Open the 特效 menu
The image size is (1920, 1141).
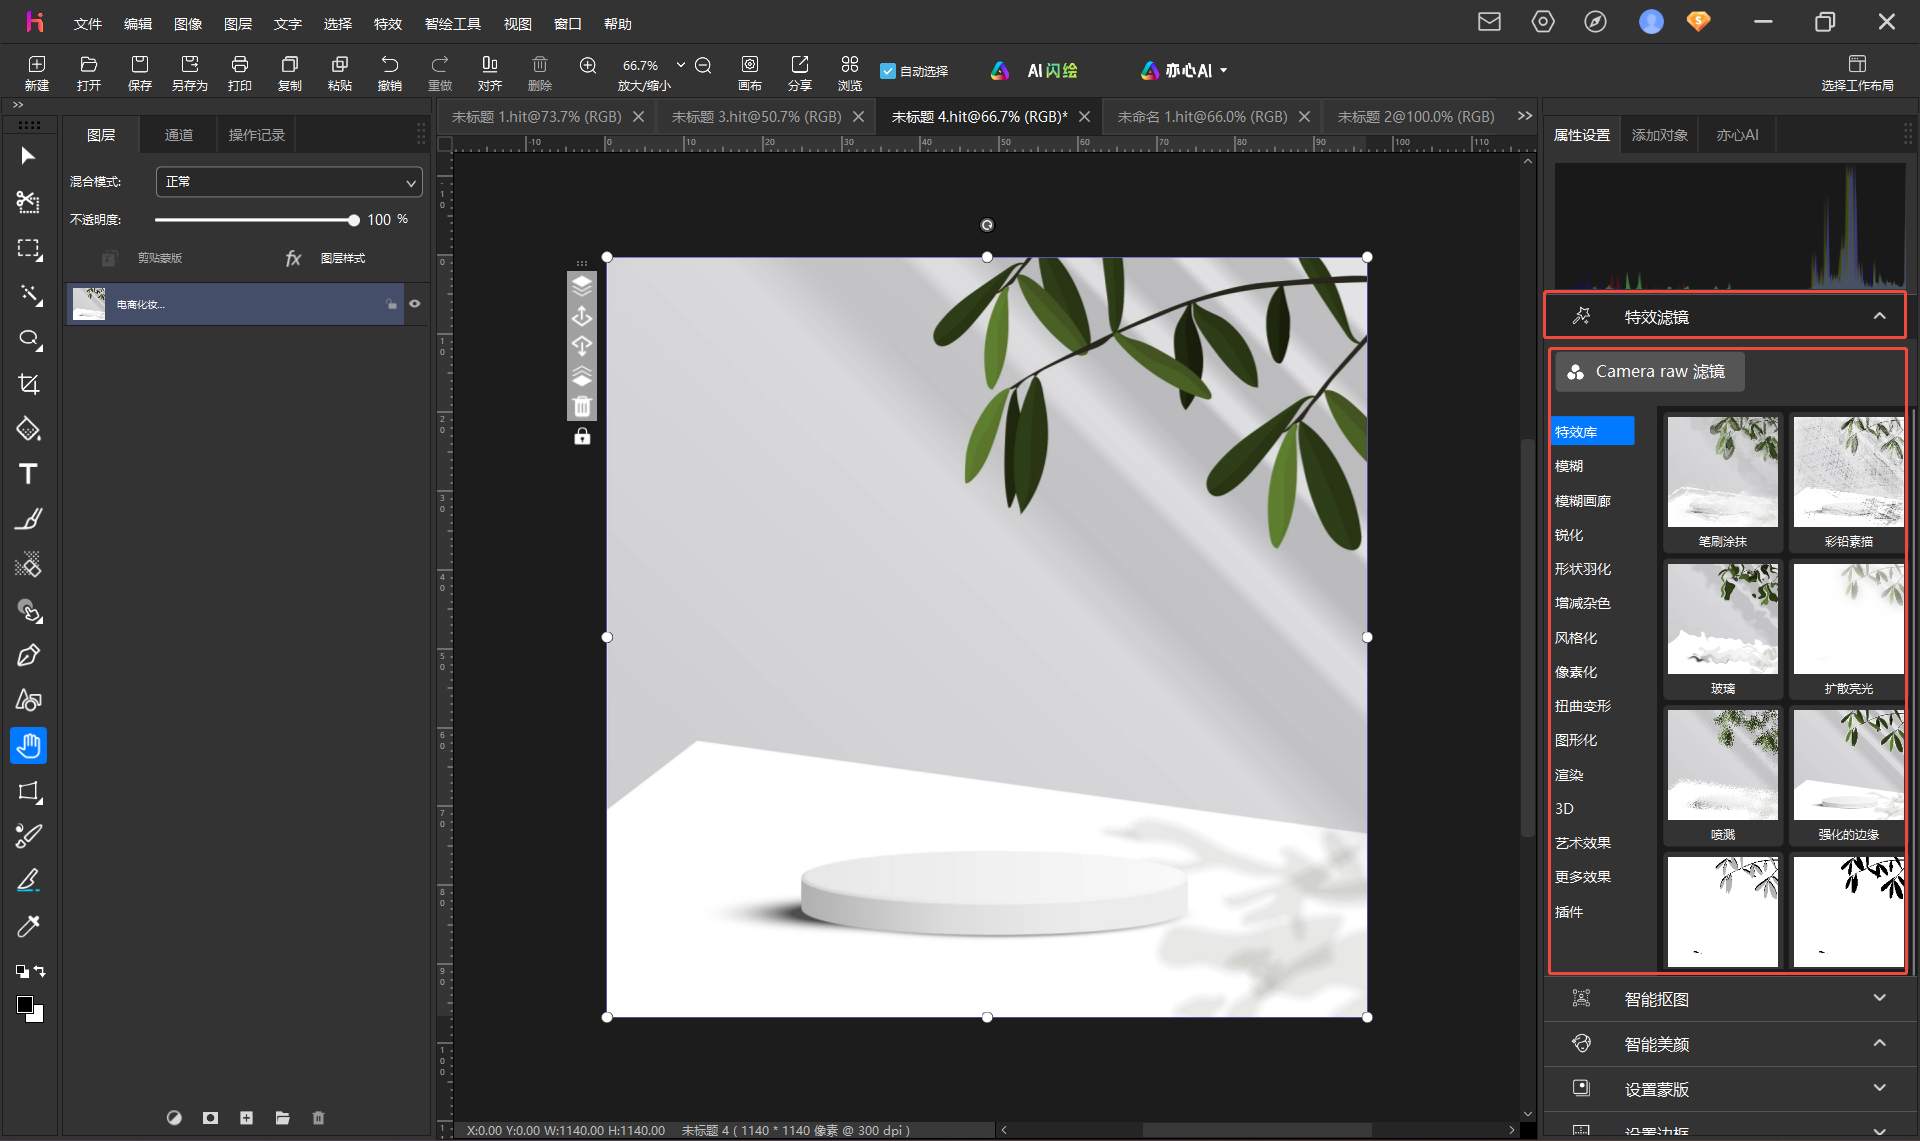387,23
